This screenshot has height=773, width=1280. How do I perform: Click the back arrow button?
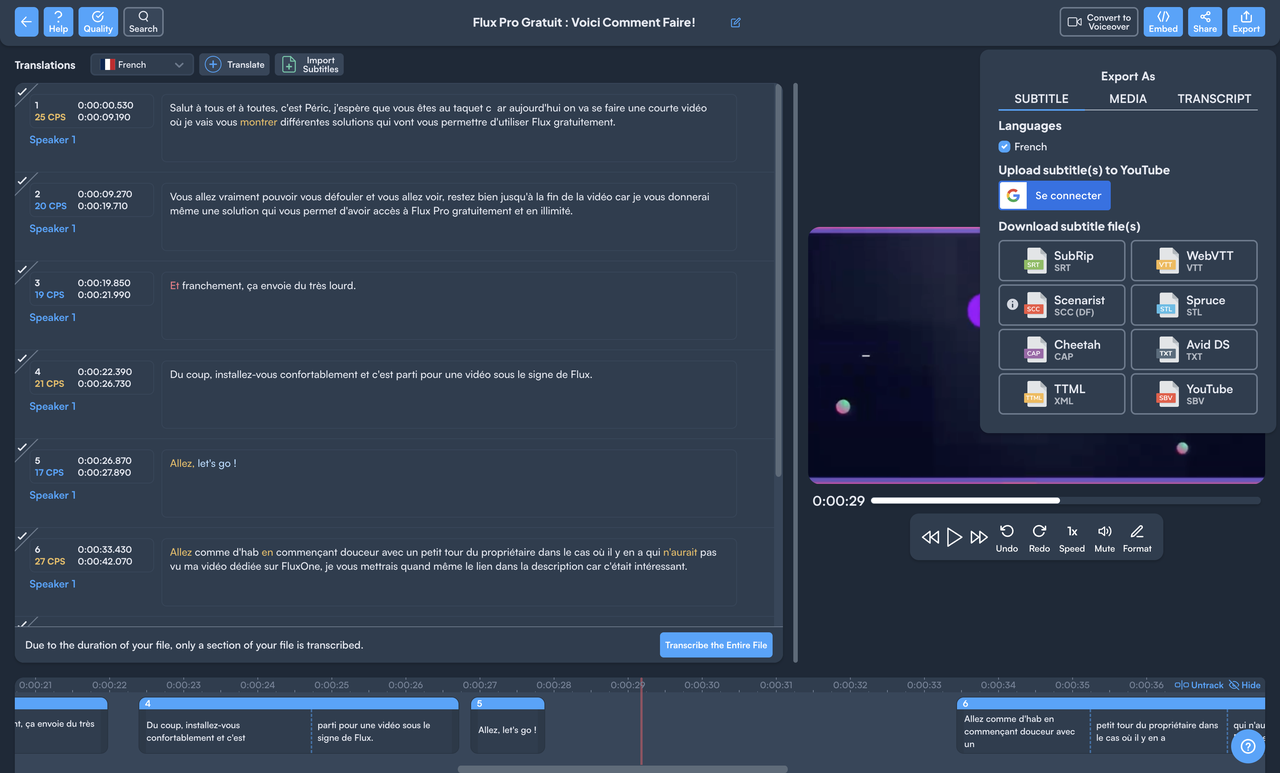click(x=26, y=22)
